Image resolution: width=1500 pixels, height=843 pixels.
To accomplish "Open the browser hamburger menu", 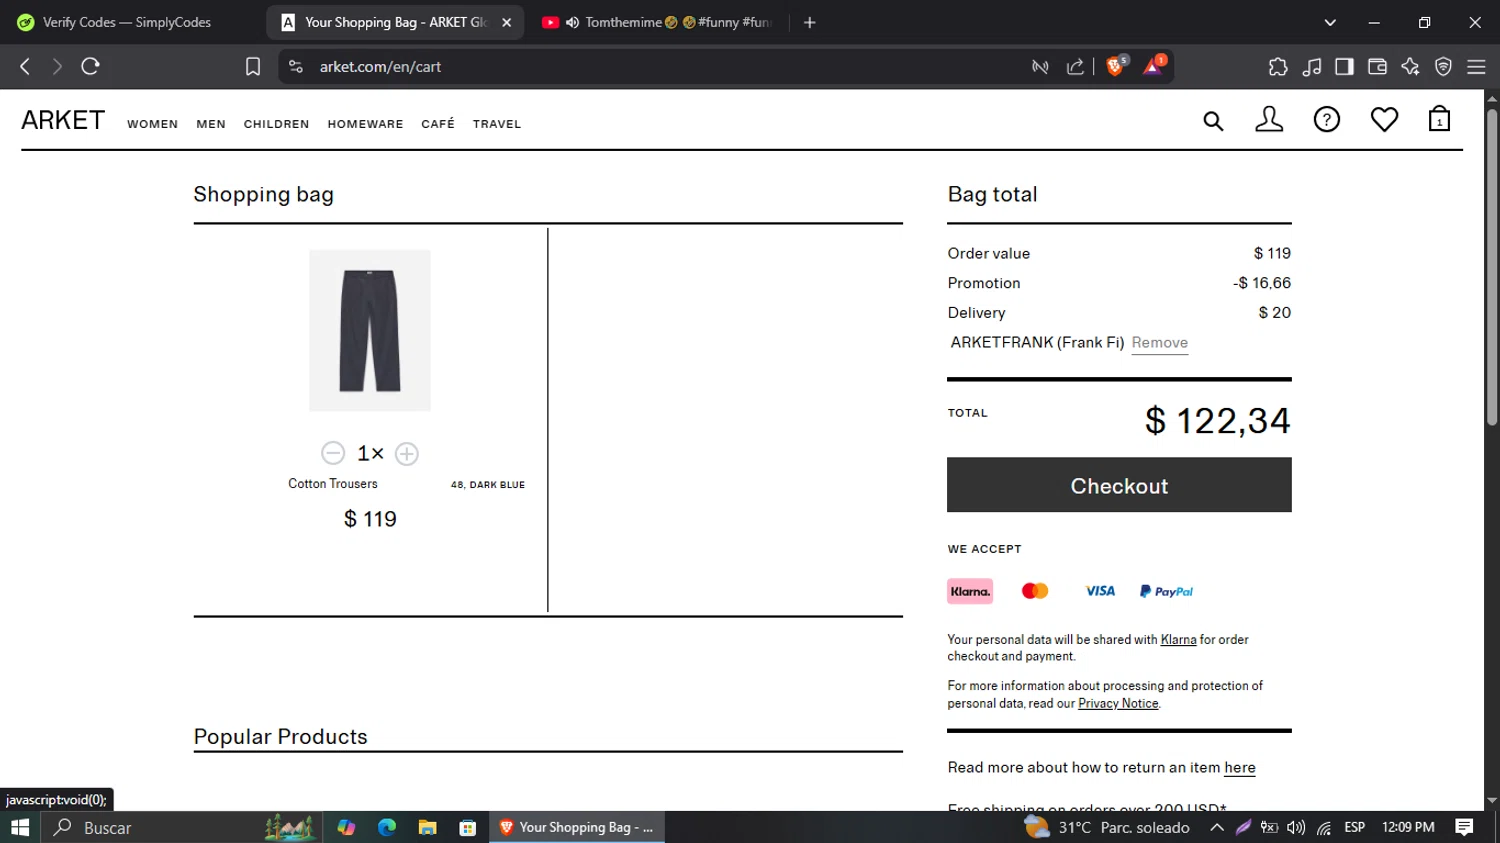I will point(1476,67).
